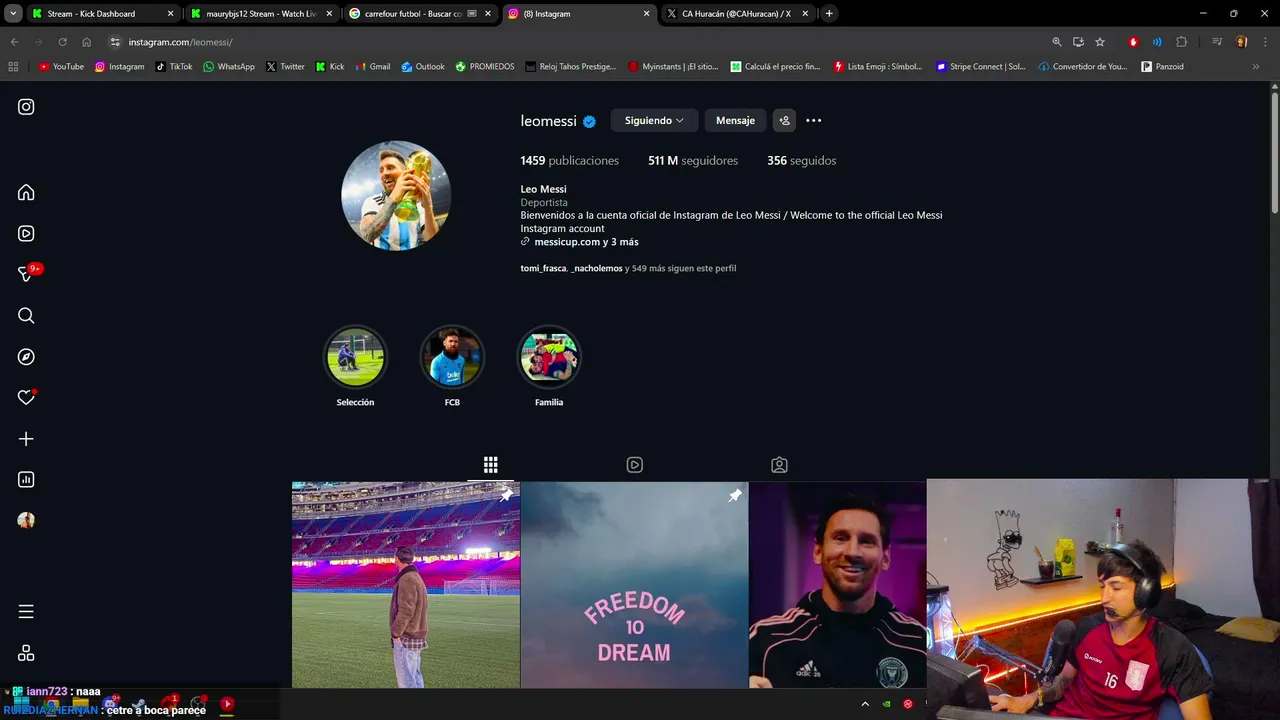
Task: Open media control icon in Chrome toolbar
Action: point(1217,42)
